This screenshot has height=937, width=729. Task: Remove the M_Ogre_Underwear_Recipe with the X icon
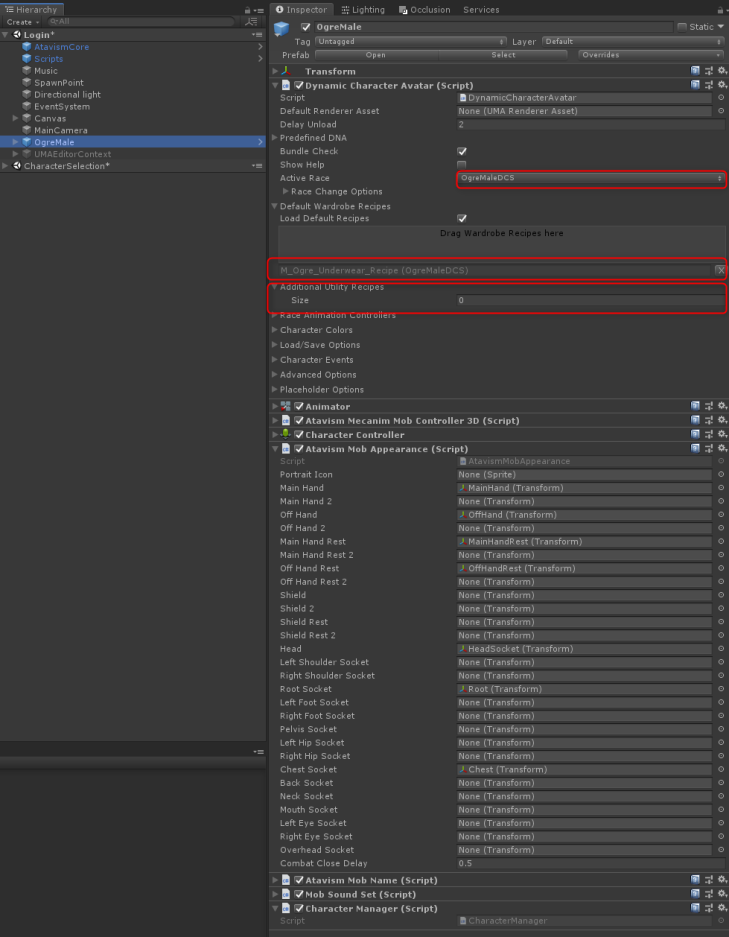point(720,270)
